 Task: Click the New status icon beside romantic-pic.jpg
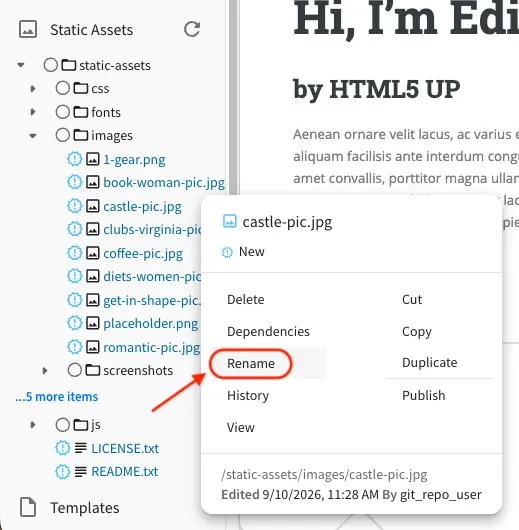pos(74,347)
